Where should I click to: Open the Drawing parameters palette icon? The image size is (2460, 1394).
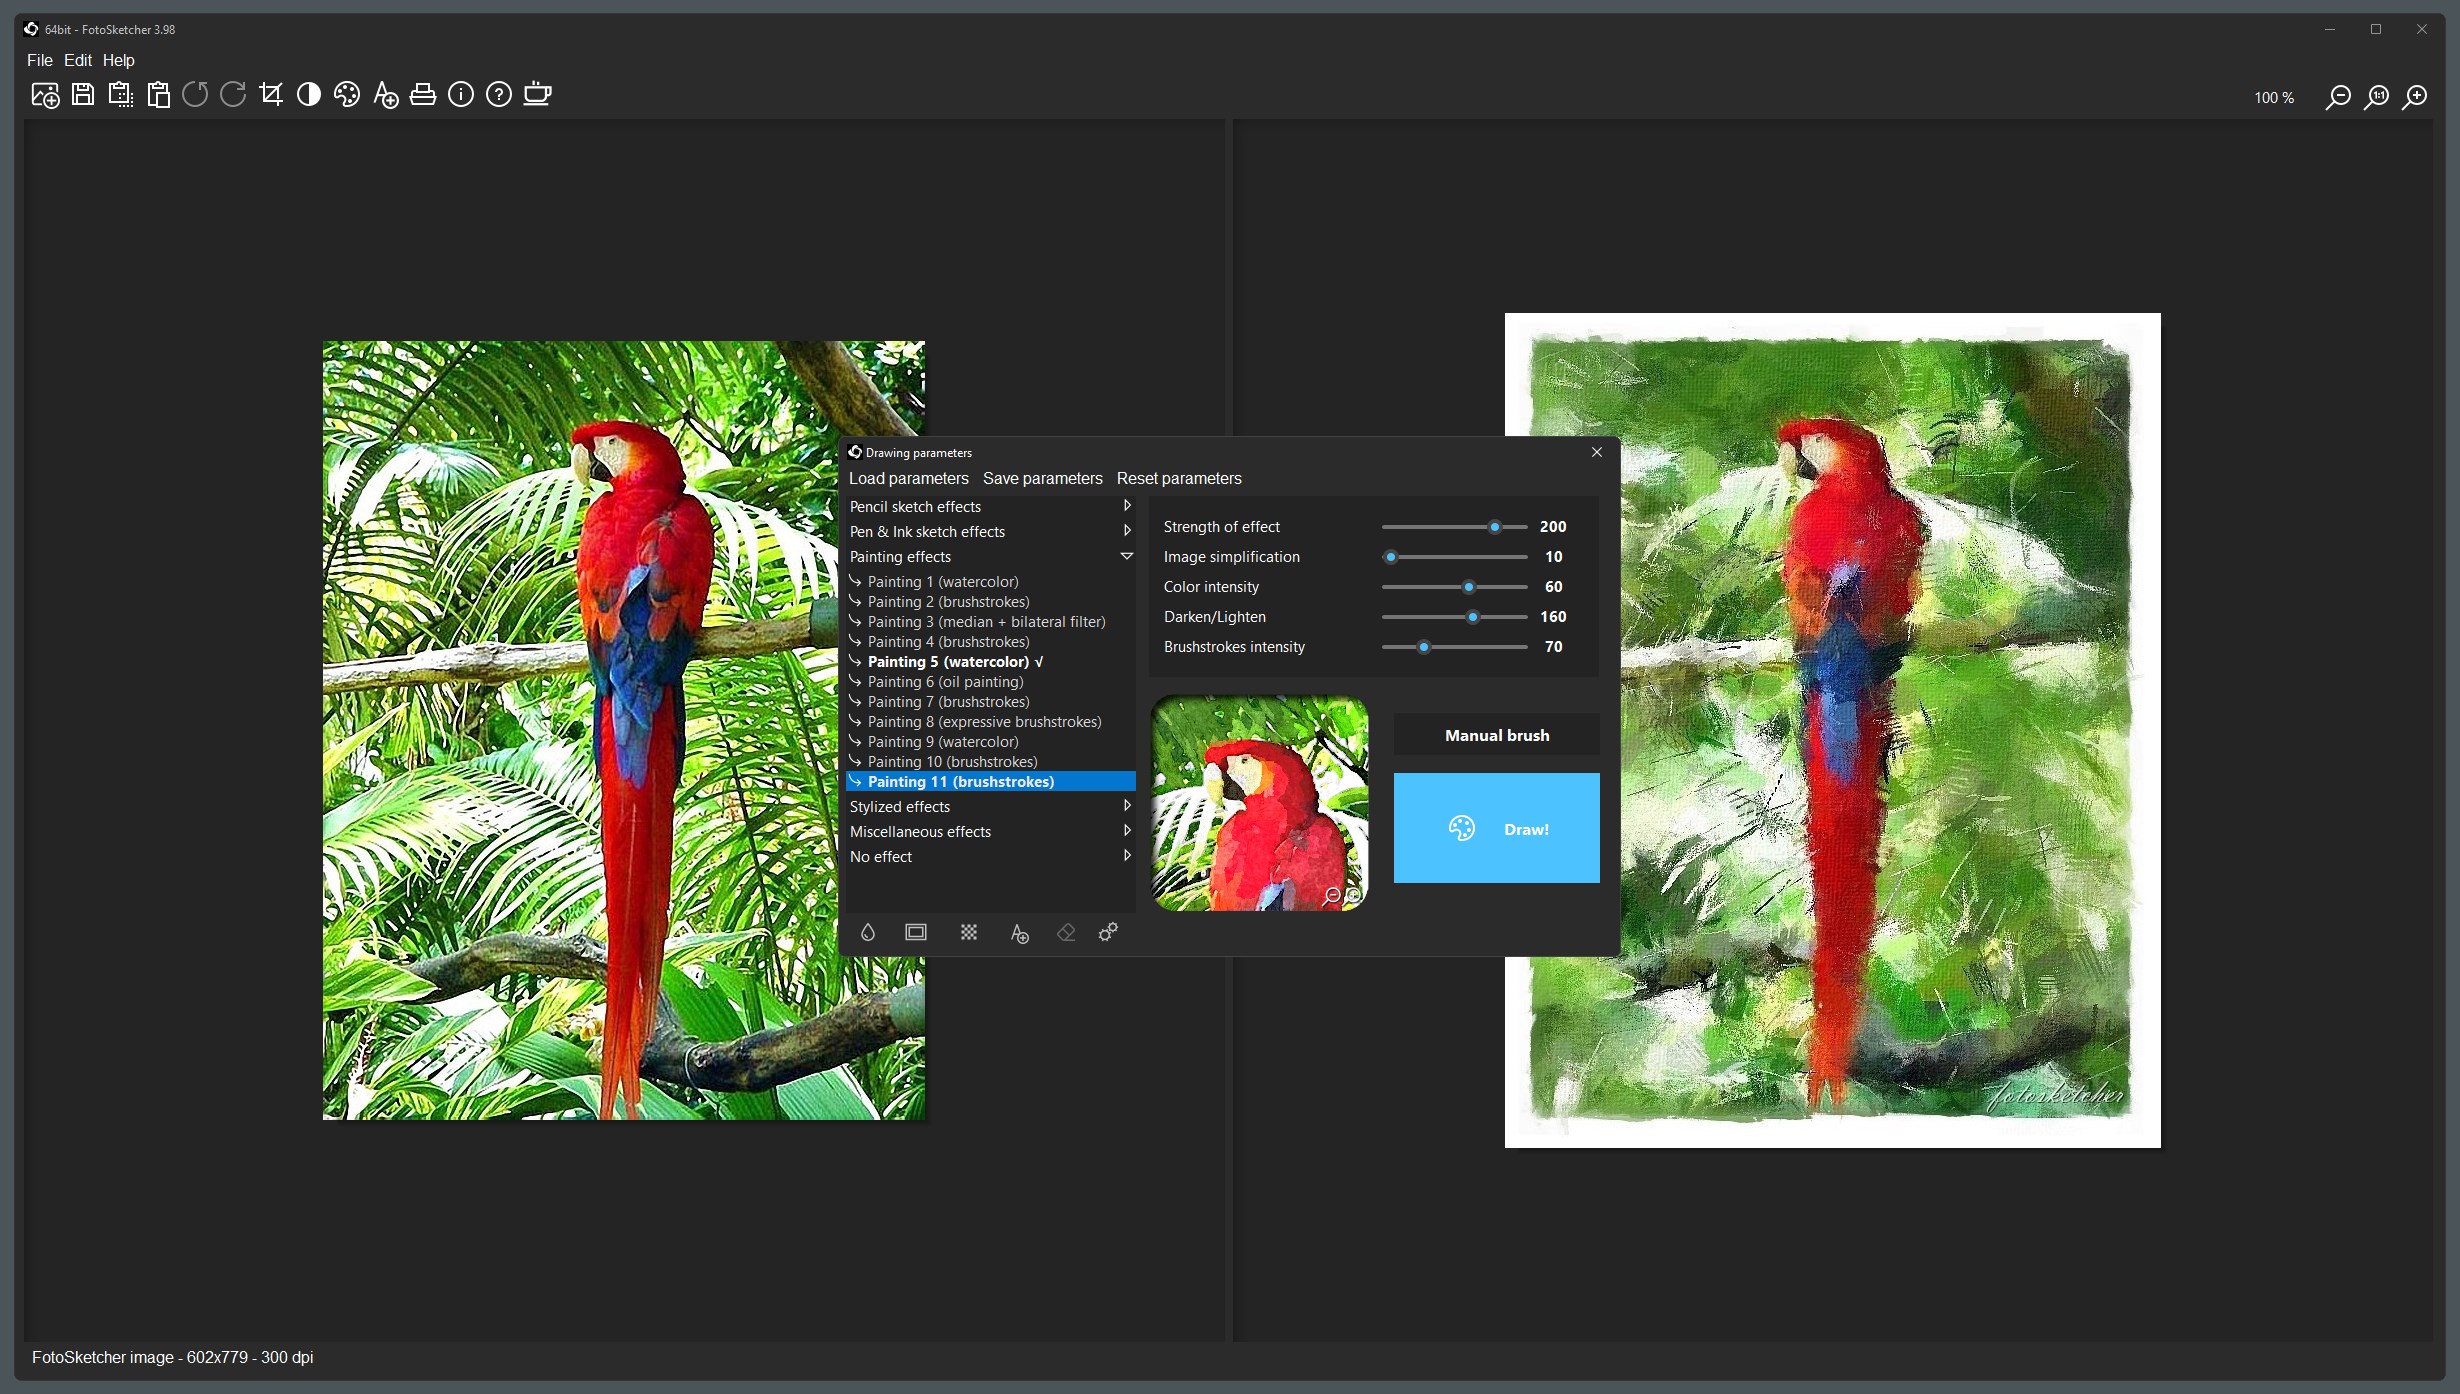click(x=346, y=94)
